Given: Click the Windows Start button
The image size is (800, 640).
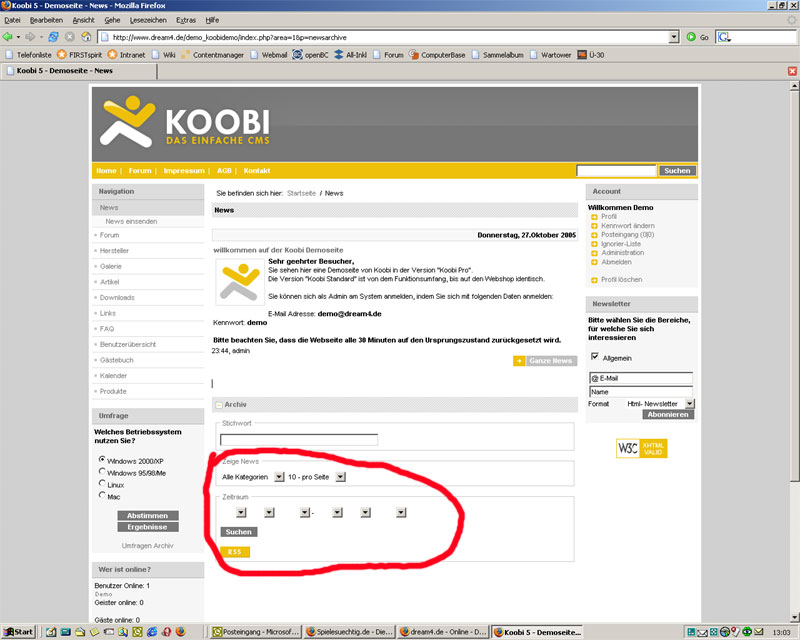Looking at the screenshot, I should [18, 632].
